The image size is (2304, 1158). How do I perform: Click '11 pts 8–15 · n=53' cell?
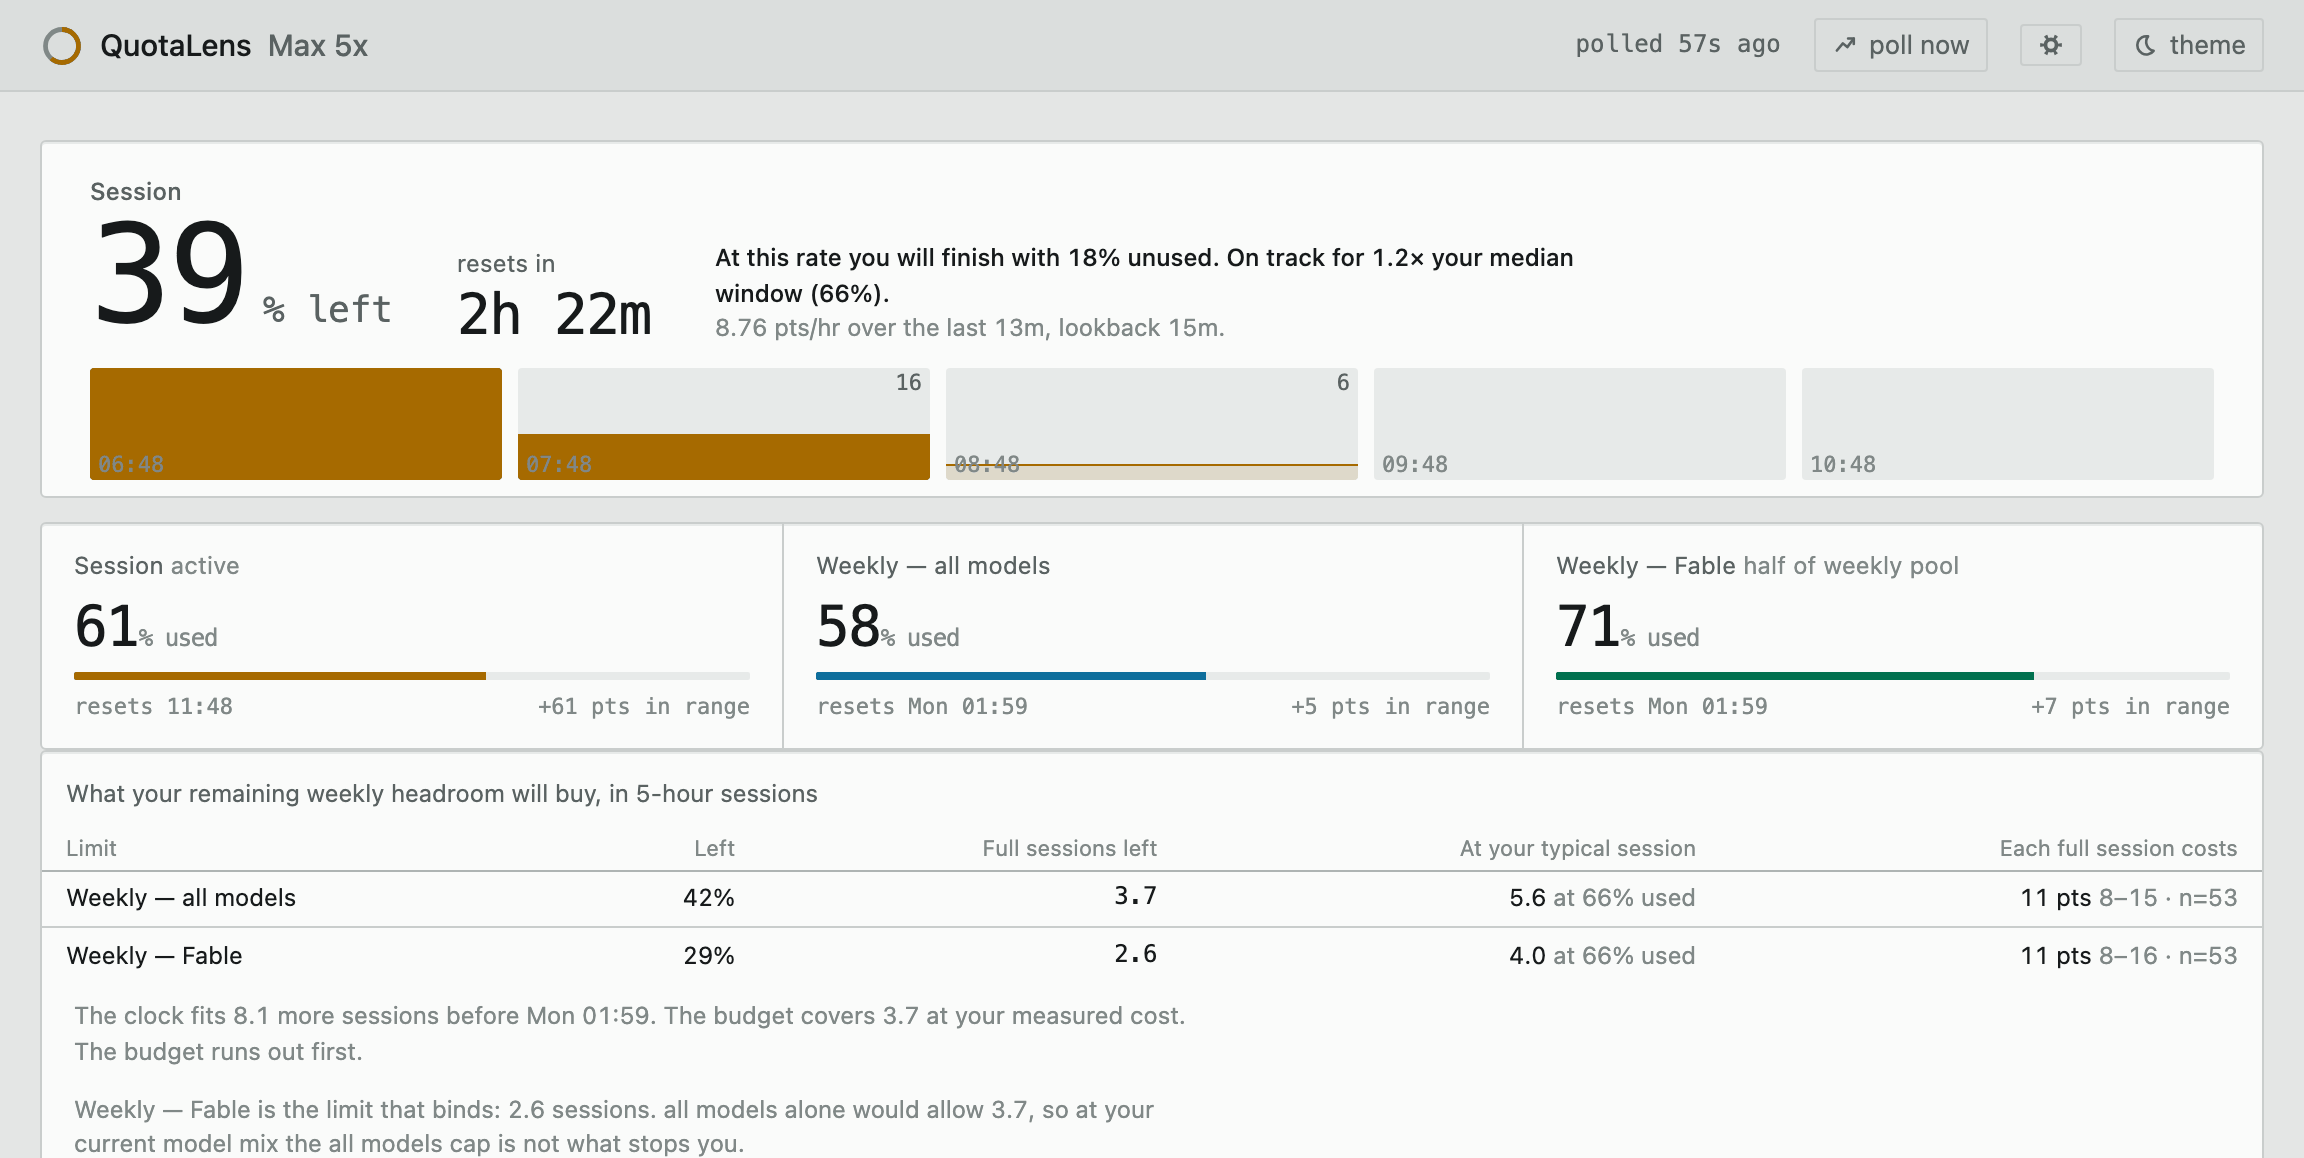2129,898
